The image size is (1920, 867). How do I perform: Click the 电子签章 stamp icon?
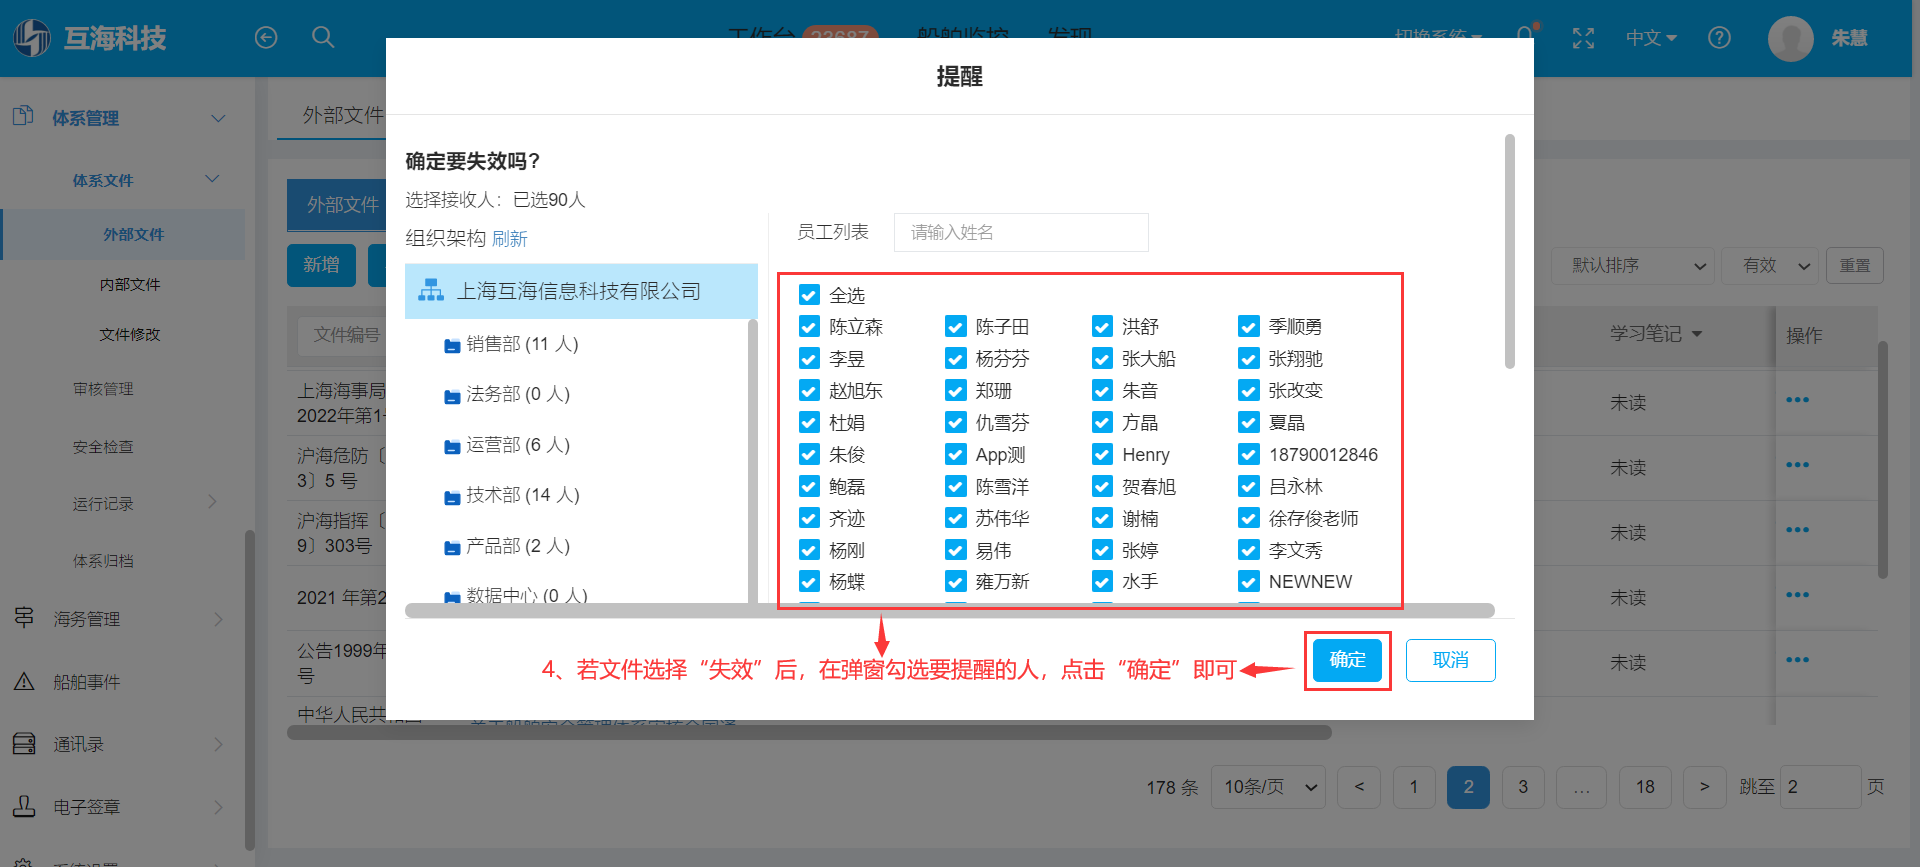pyautogui.click(x=24, y=806)
